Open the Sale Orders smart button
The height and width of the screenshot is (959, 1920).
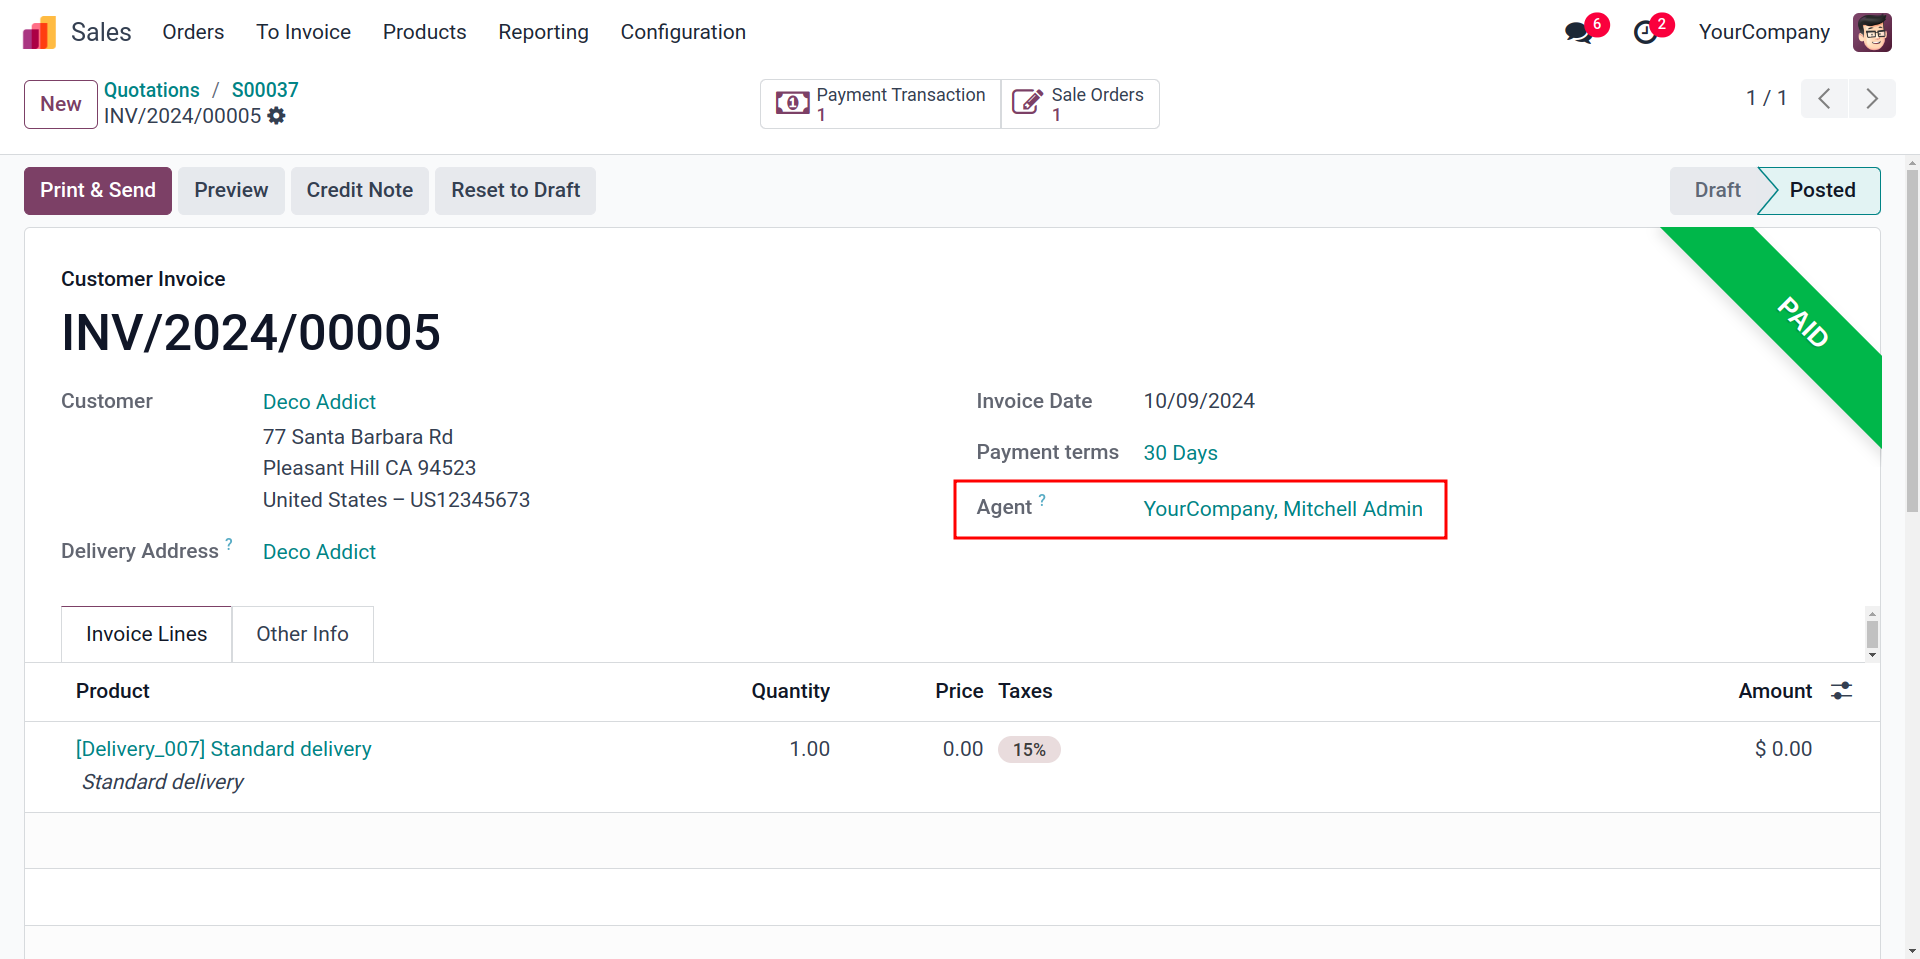(x=1080, y=104)
